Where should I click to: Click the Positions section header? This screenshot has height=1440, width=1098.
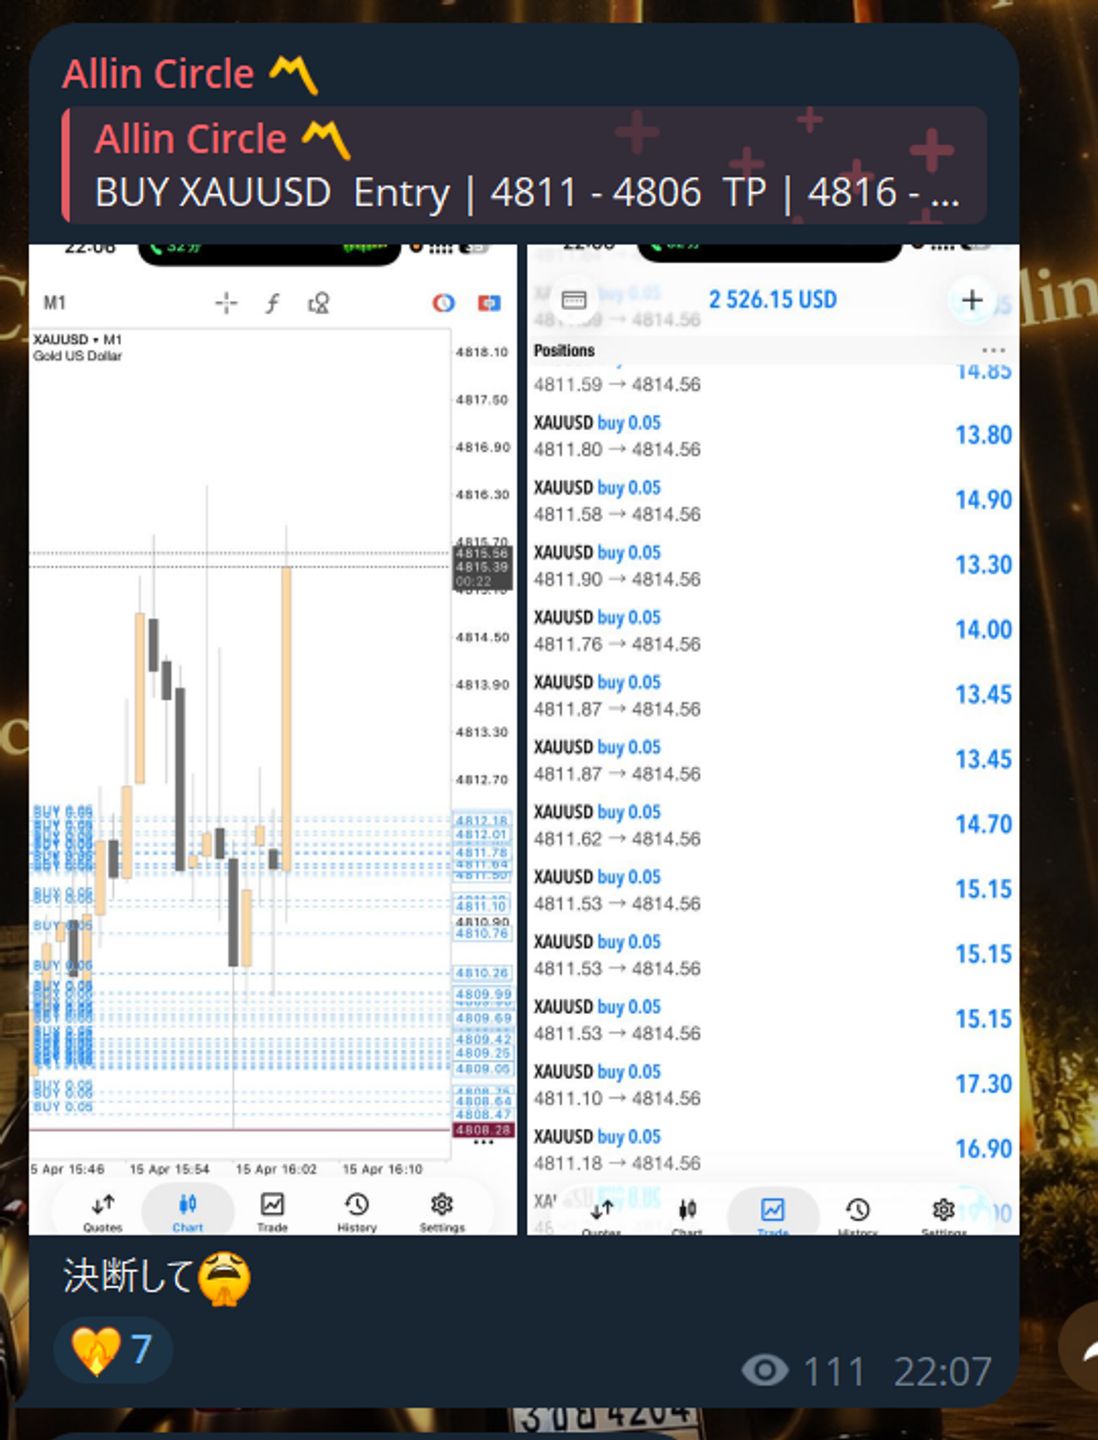coord(564,351)
